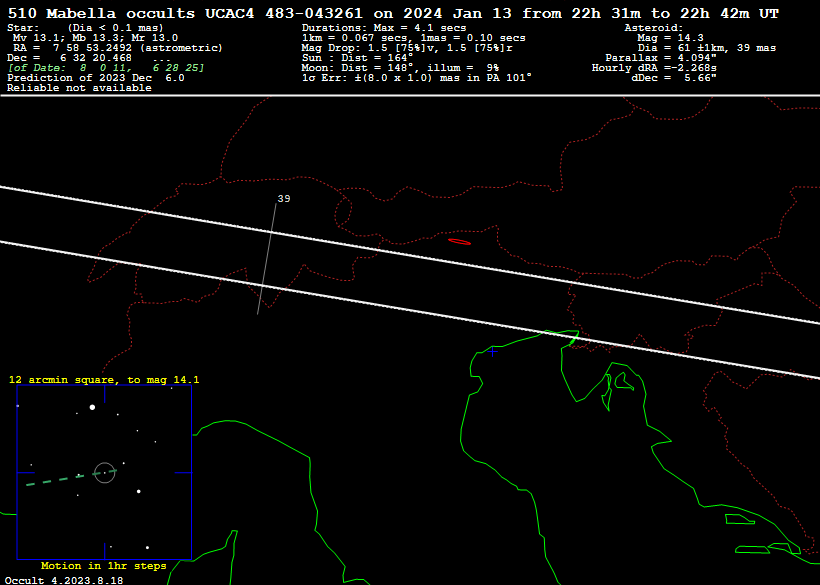The width and height of the screenshot is (820, 585).
Task: Click 'Mag Drop: 1.5 [75%]v' line
Action: pos(407,48)
